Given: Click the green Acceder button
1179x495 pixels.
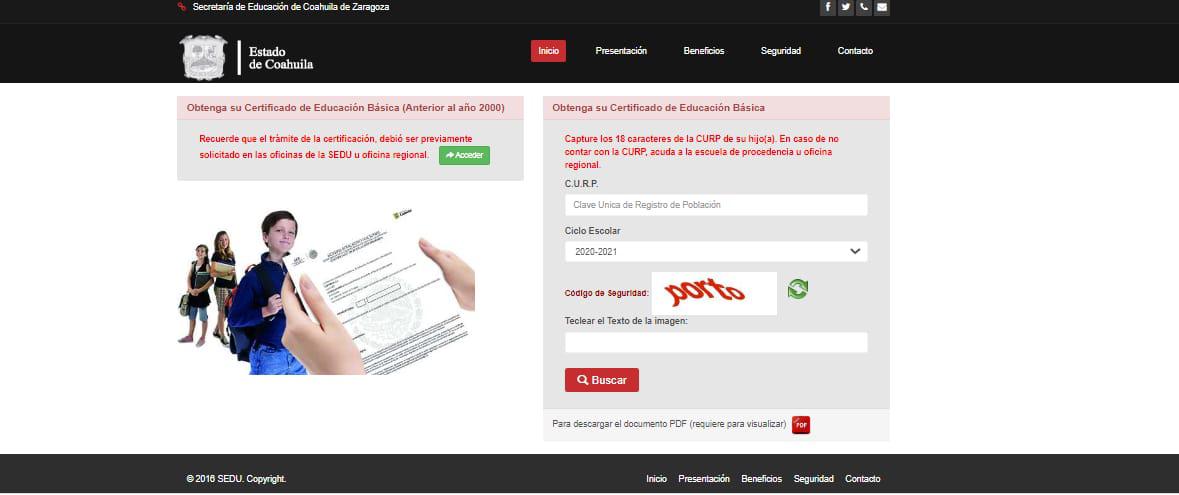Looking at the screenshot, I should [464, 156].
